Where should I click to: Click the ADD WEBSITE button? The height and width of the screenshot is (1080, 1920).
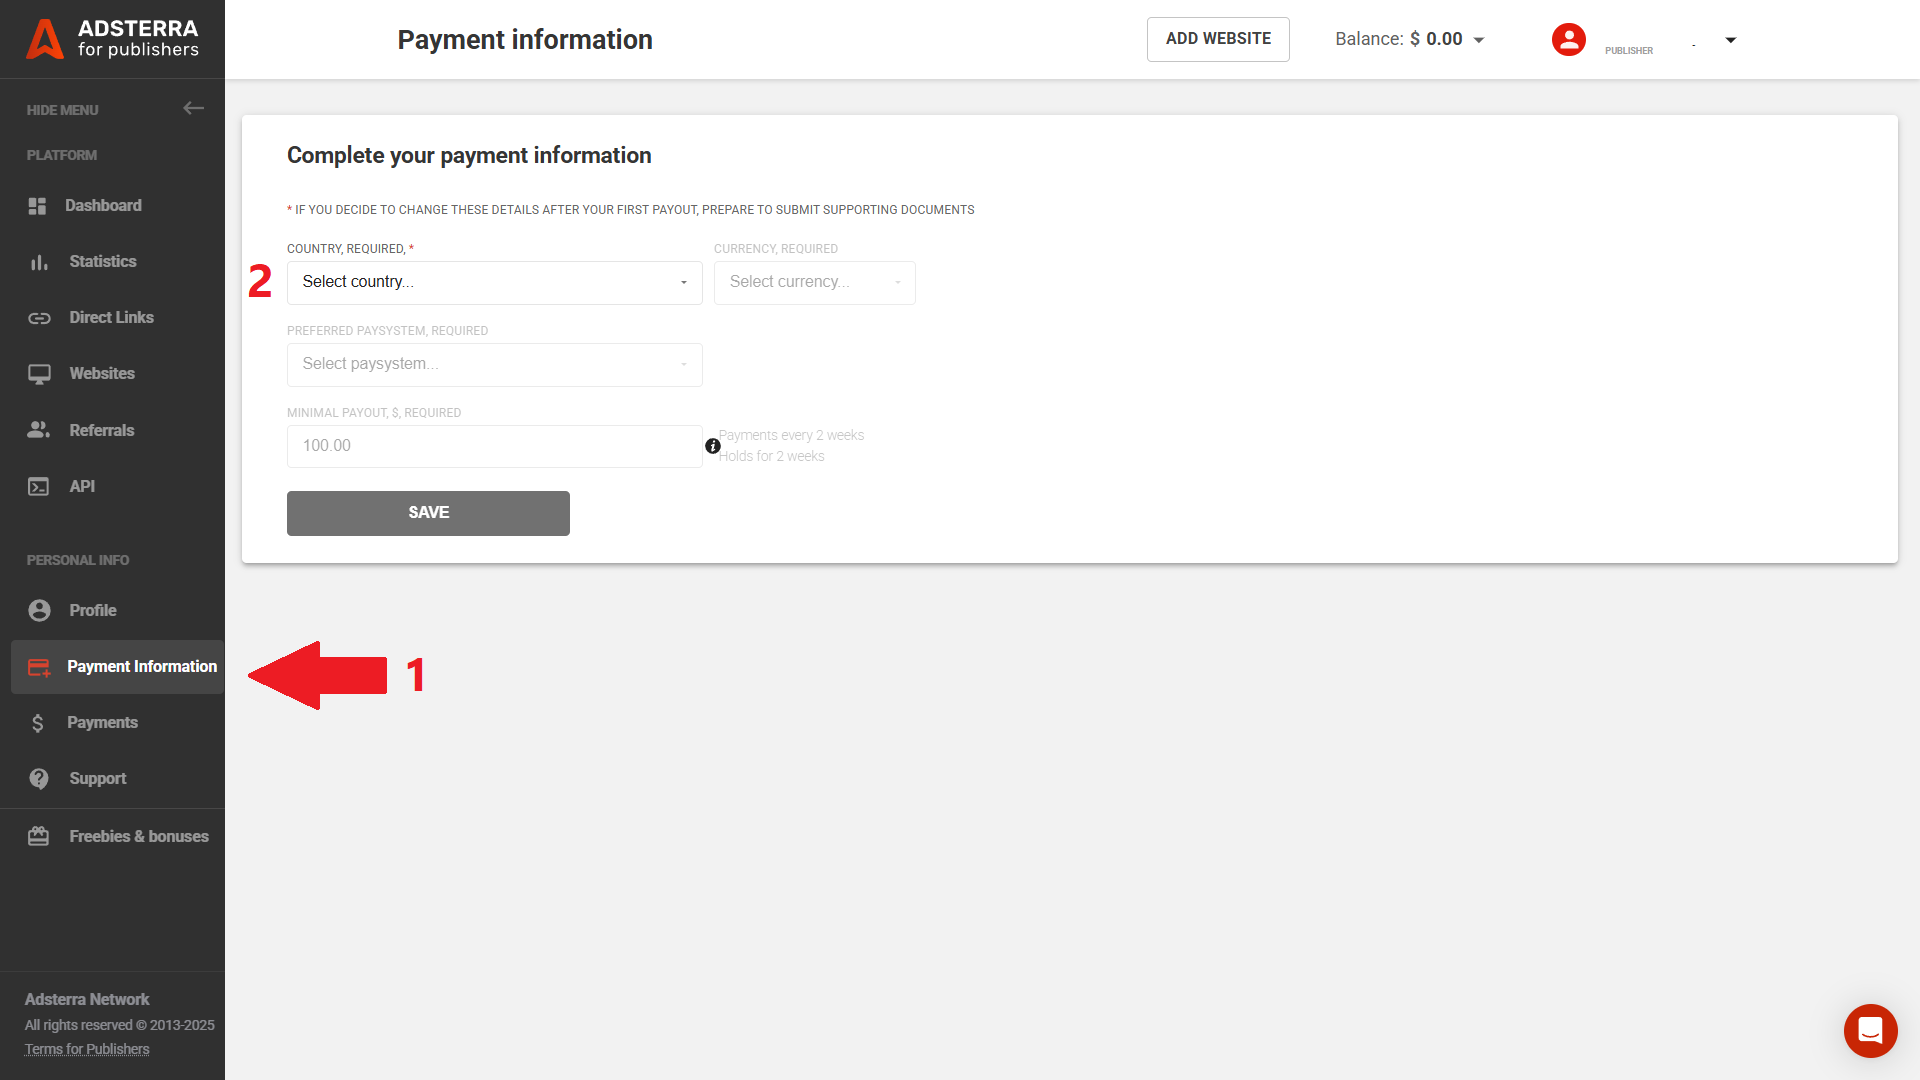1218,39
